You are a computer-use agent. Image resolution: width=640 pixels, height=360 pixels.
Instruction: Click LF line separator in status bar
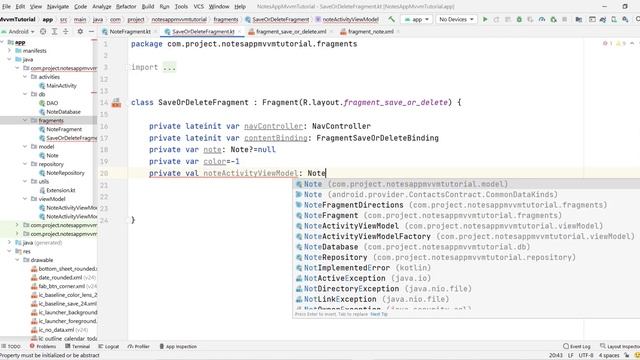571,356
